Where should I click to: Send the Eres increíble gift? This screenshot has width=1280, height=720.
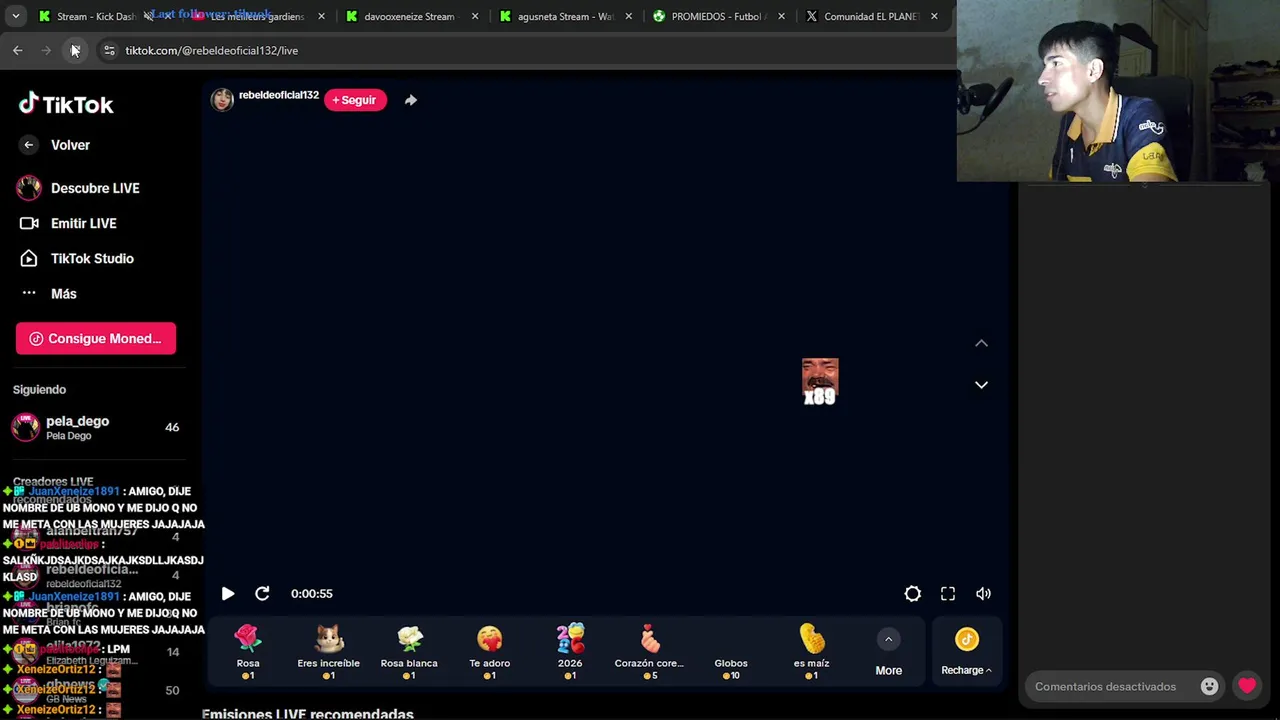click(x=328, y=652)
